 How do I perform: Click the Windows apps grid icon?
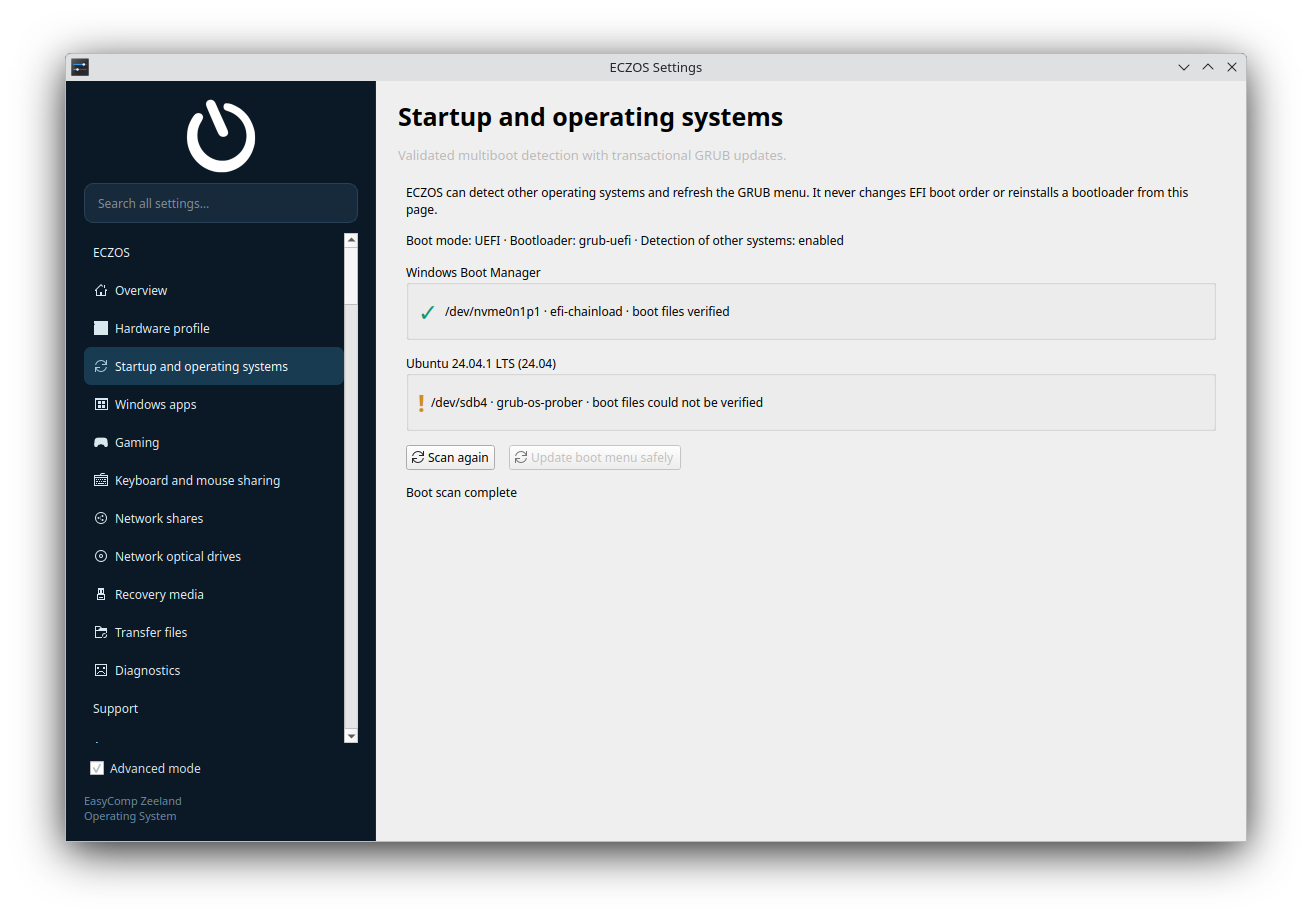point(101,405)
